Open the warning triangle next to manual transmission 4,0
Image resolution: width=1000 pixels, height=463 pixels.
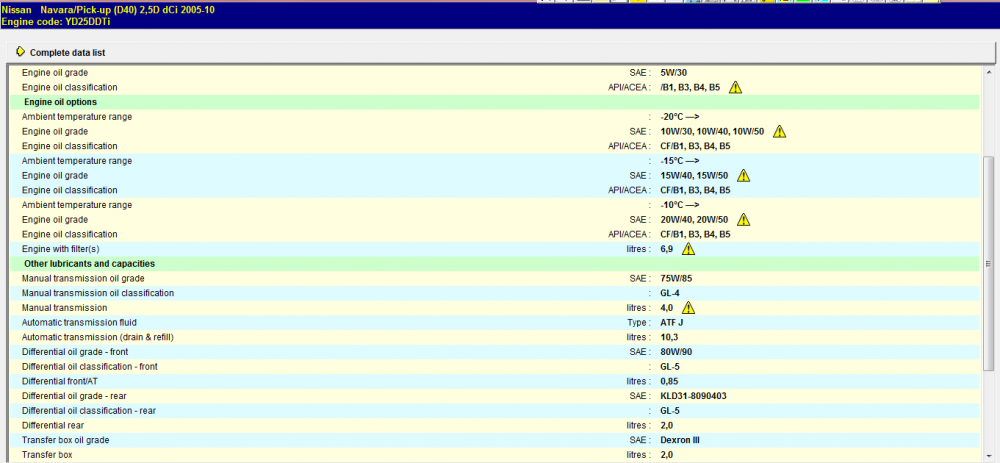click(688, 307)
